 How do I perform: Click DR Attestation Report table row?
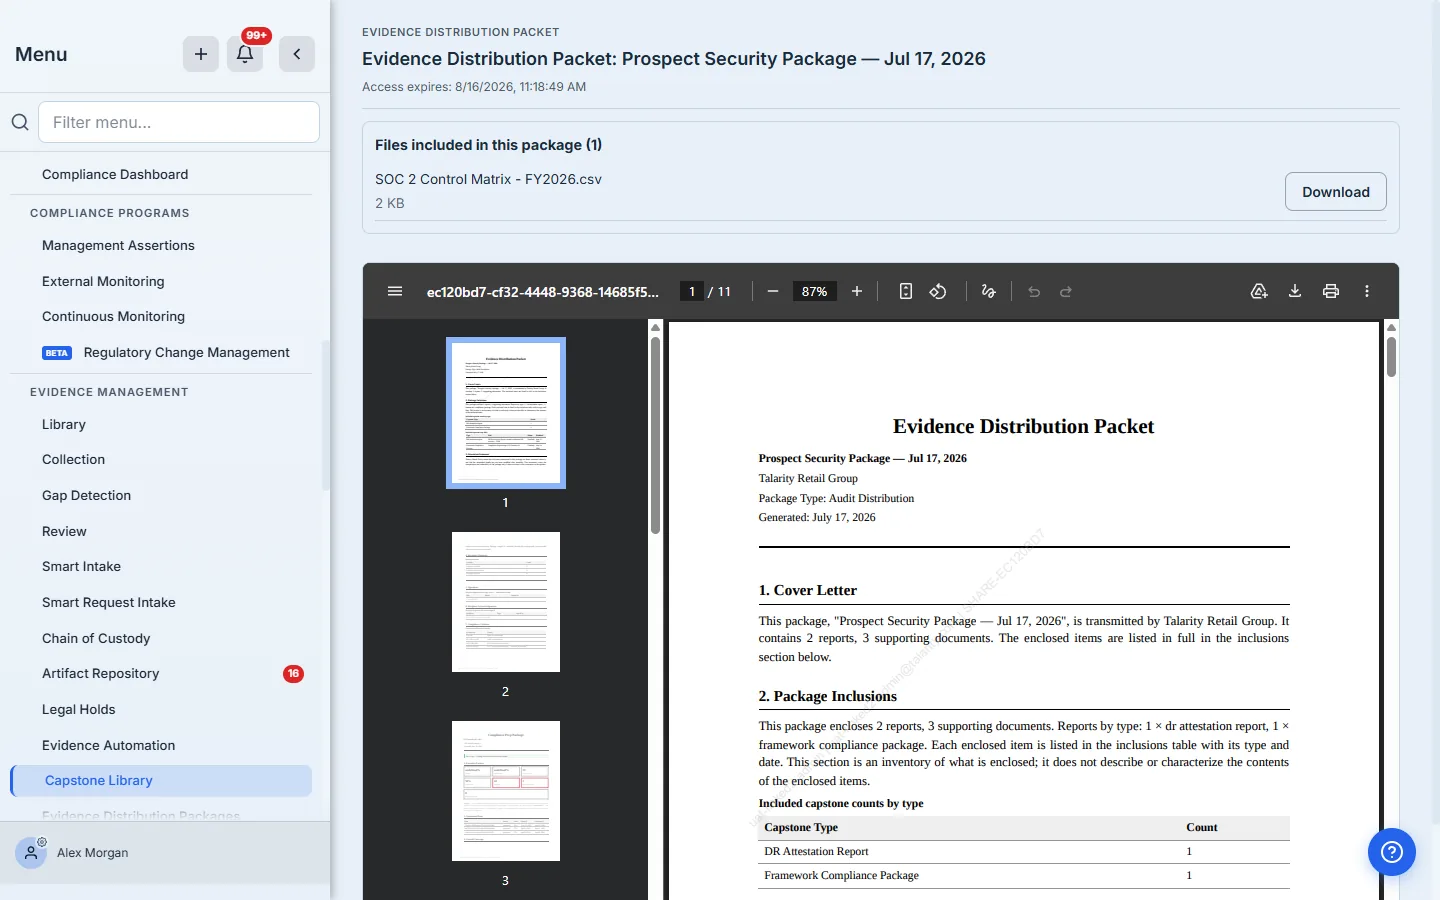click(1024, 851)
